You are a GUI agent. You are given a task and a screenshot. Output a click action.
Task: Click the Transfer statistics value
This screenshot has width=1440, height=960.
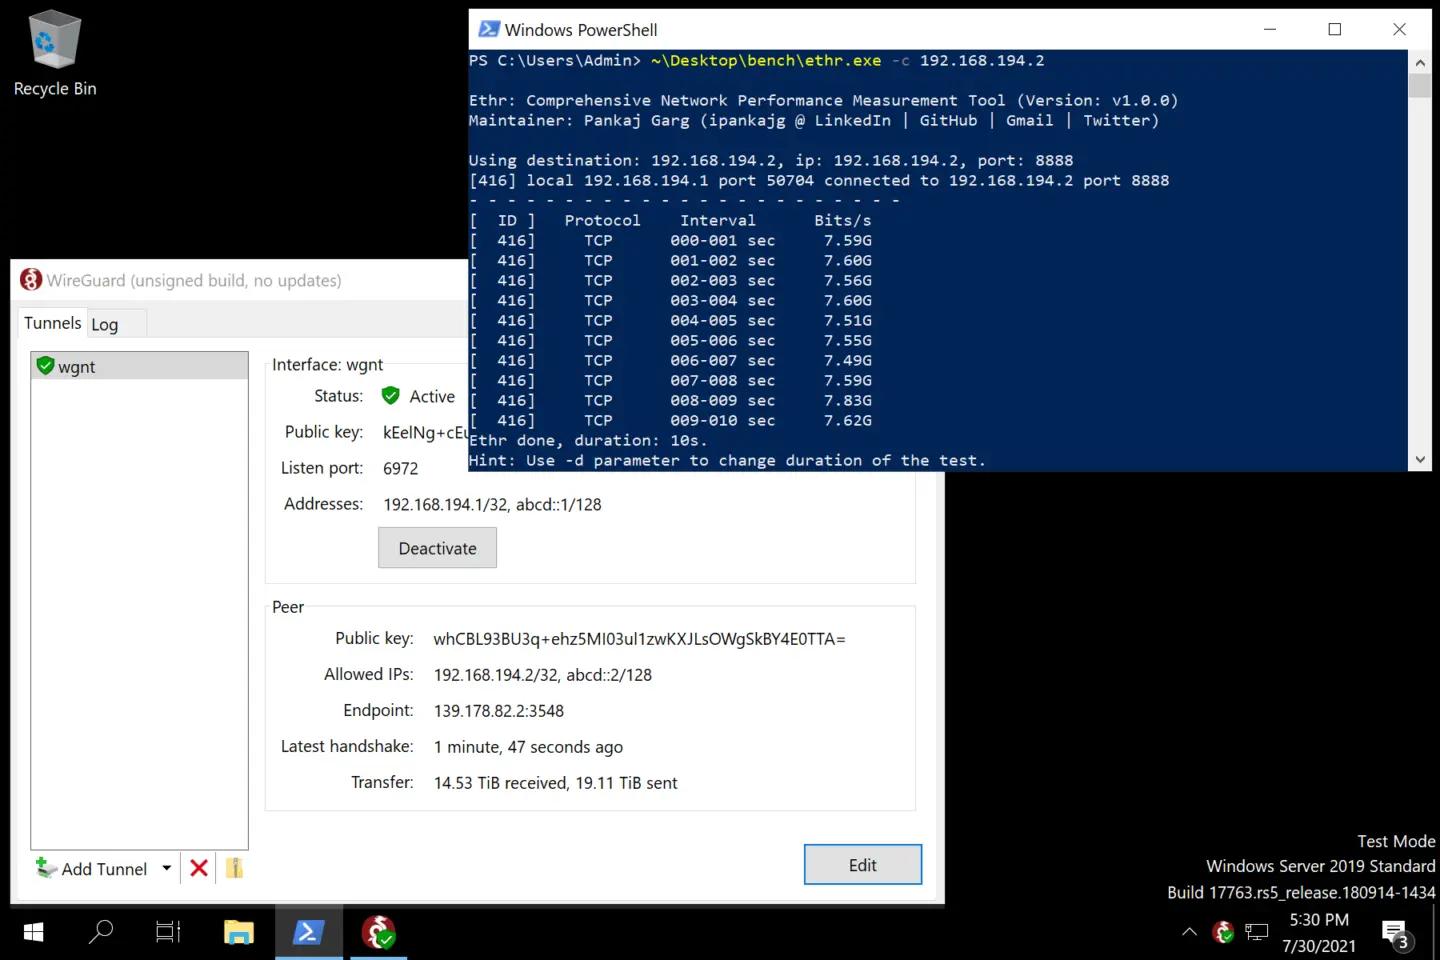tap(555, 783)
